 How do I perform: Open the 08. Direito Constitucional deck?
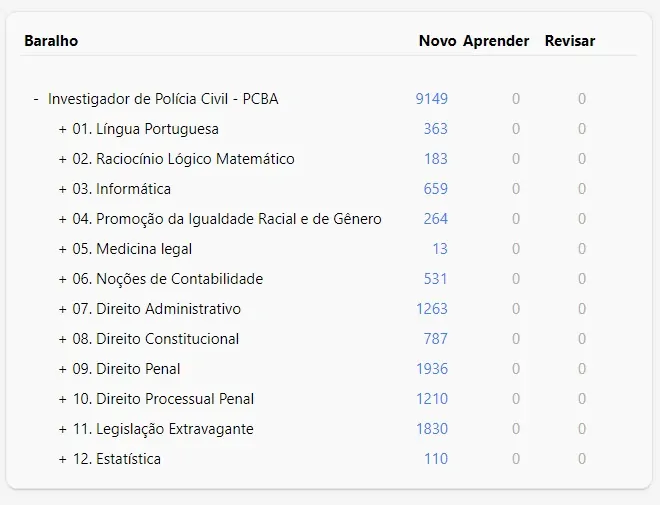click(x=156, y=339)
